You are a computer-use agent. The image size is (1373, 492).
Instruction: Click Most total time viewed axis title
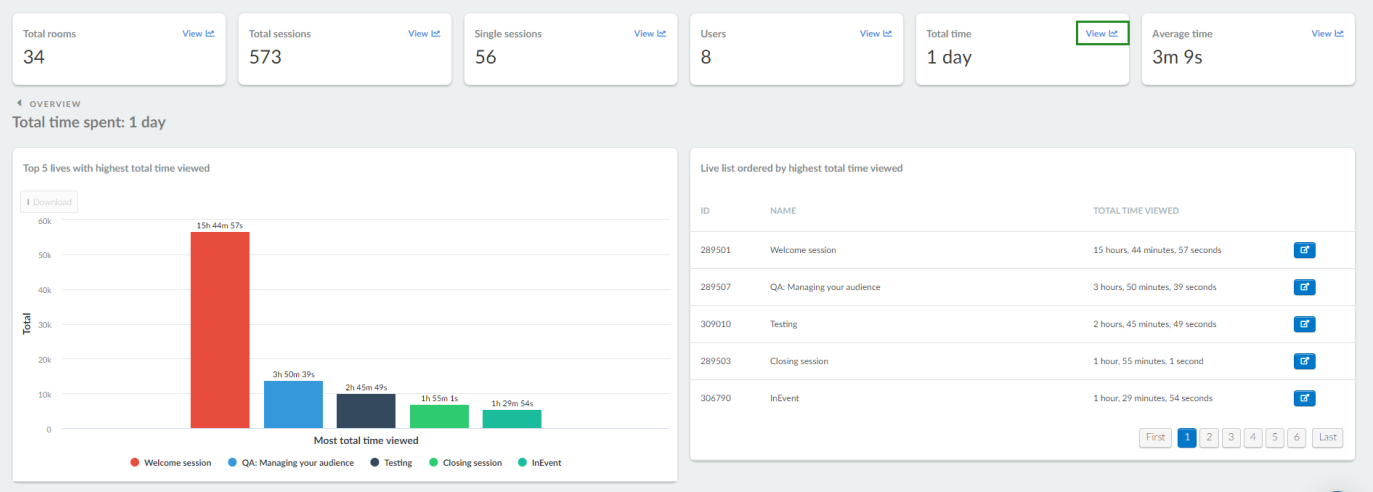(x=366, y=440)
